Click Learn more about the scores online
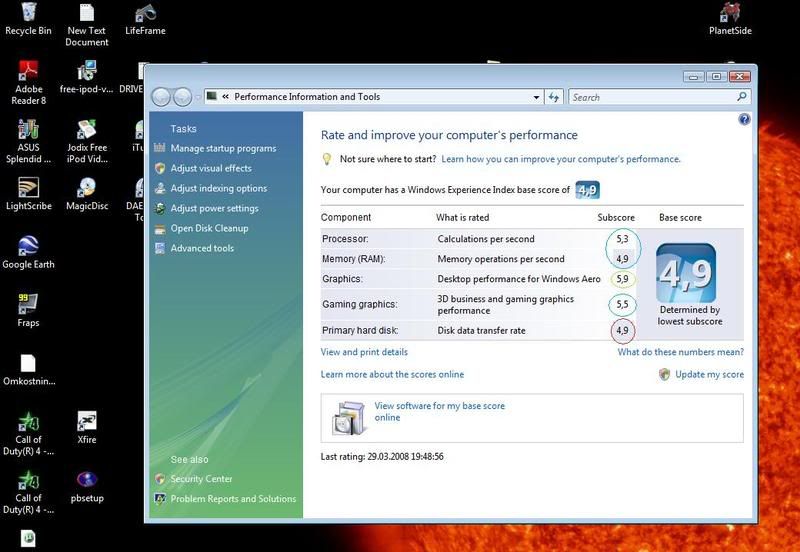Screen dimensions: 800x552 click(392, 374)
